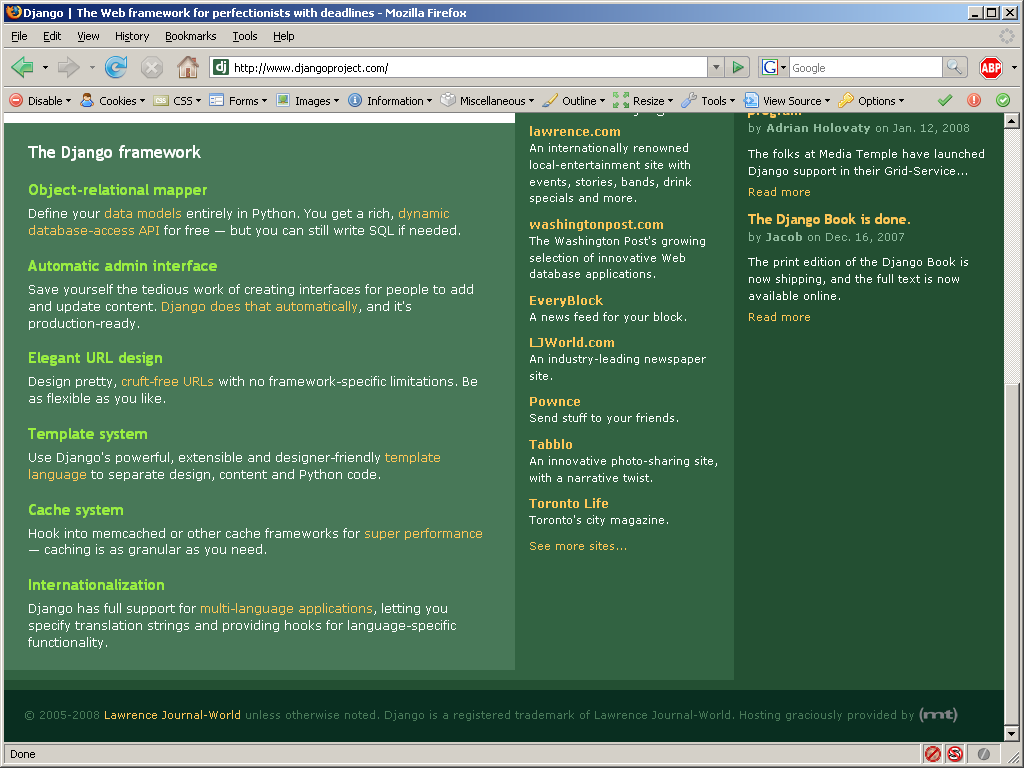Open the History menu

pyautogui.click(x=132, y=36)
